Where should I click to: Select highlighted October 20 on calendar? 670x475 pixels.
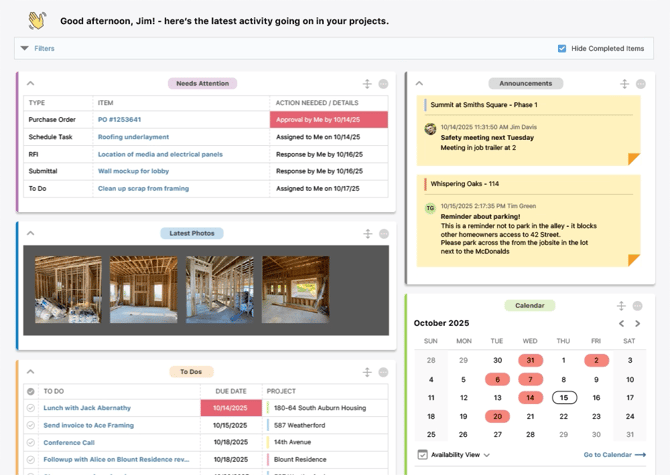click(497, 416)
